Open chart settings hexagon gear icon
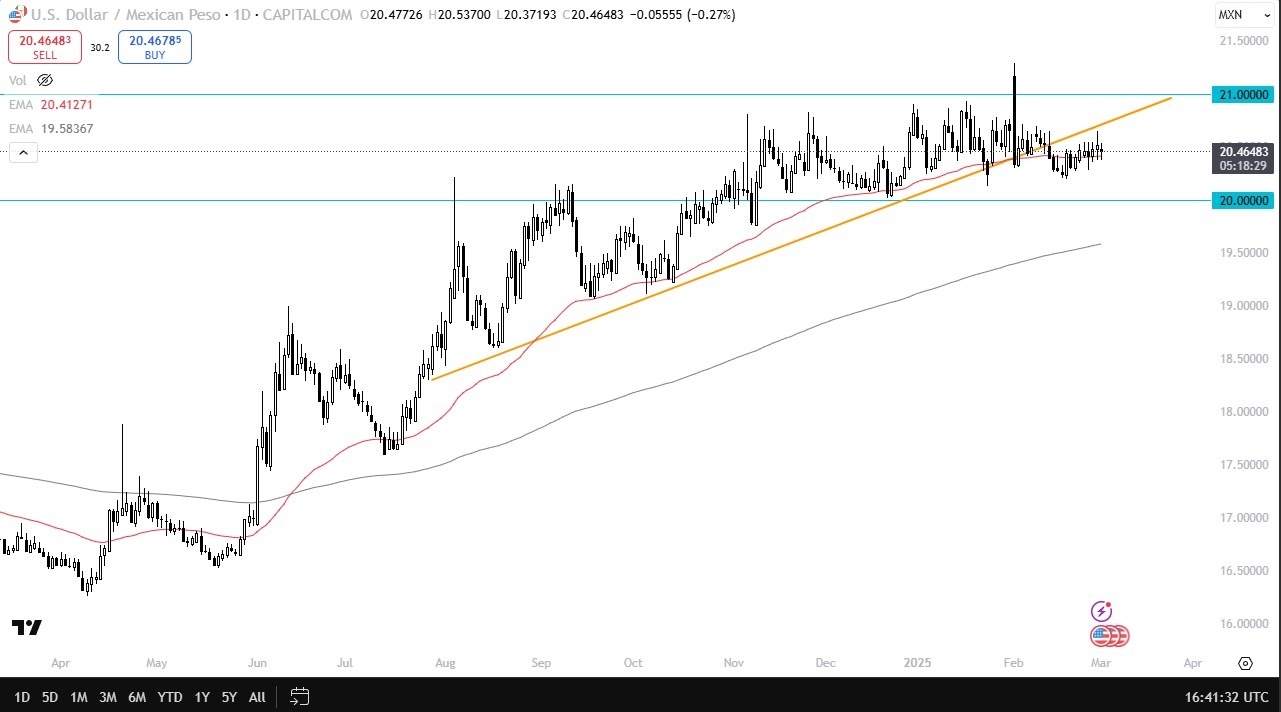 pos(1245,663)
